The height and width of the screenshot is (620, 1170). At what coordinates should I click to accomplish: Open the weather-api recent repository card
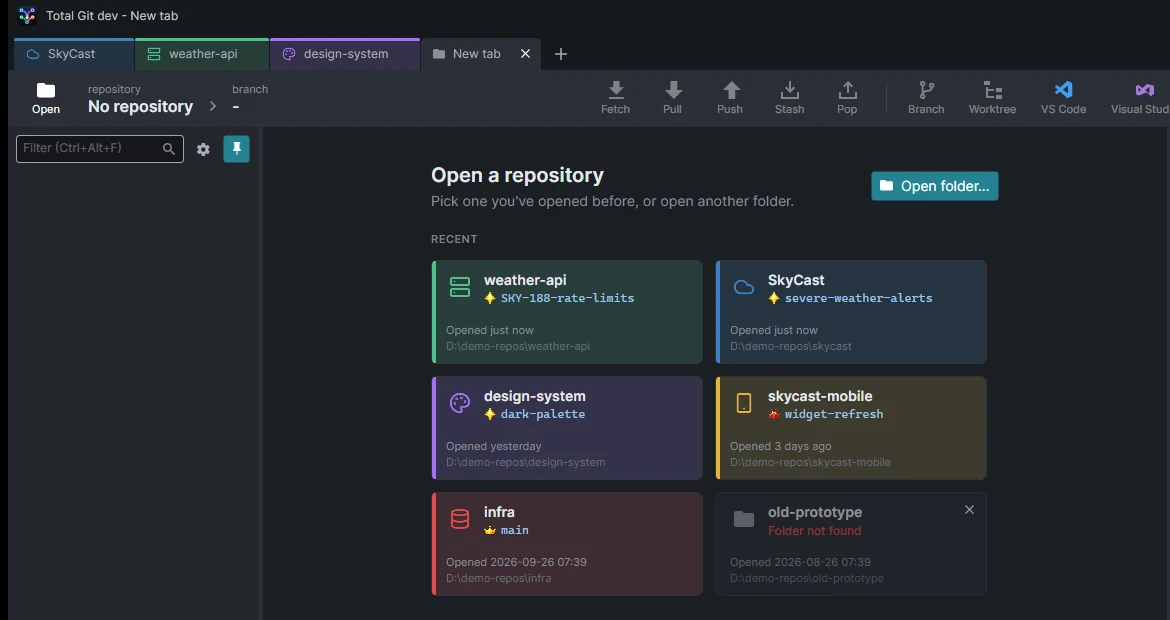tap(567, 312)
